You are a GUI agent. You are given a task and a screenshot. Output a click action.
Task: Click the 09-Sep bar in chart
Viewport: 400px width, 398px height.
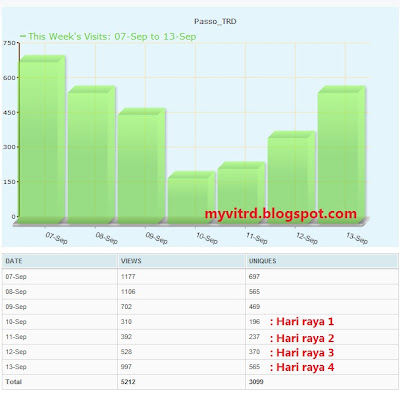pos(142,166)
